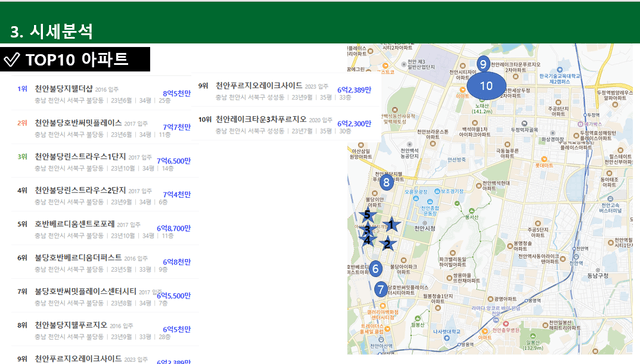Click the checkmark beside TOP10 아파트

coord(11,60)
